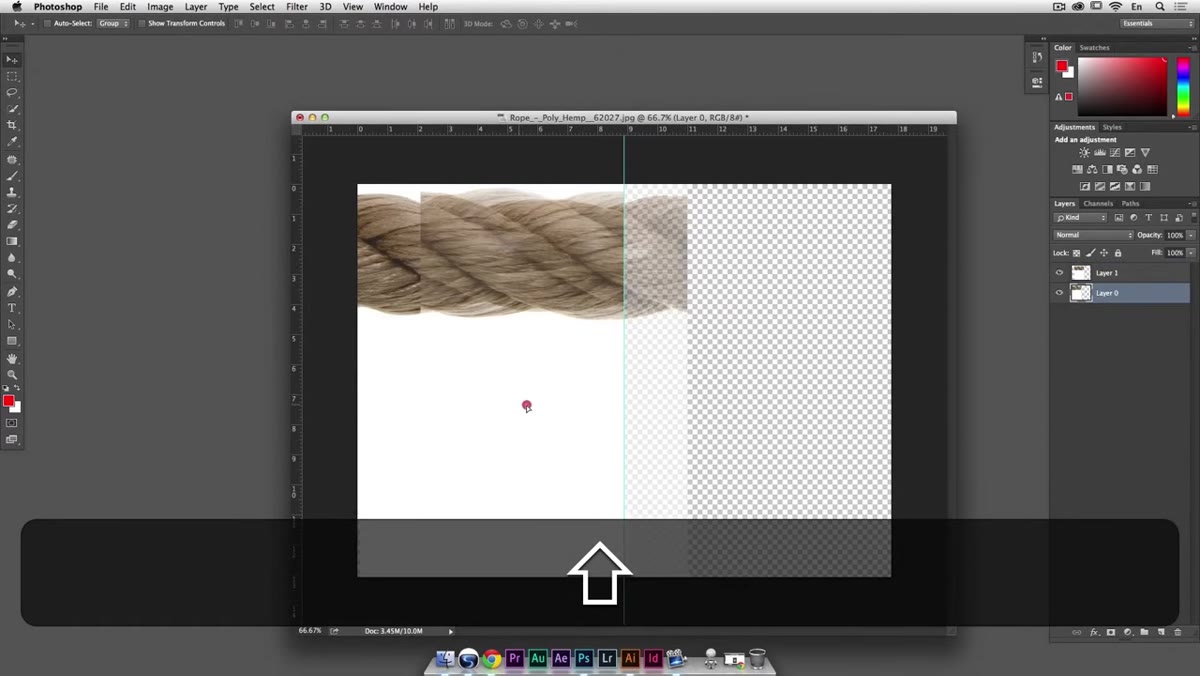The image size is (1200, 676).
Task: Open the Select menu
Action: click(262, 7)
